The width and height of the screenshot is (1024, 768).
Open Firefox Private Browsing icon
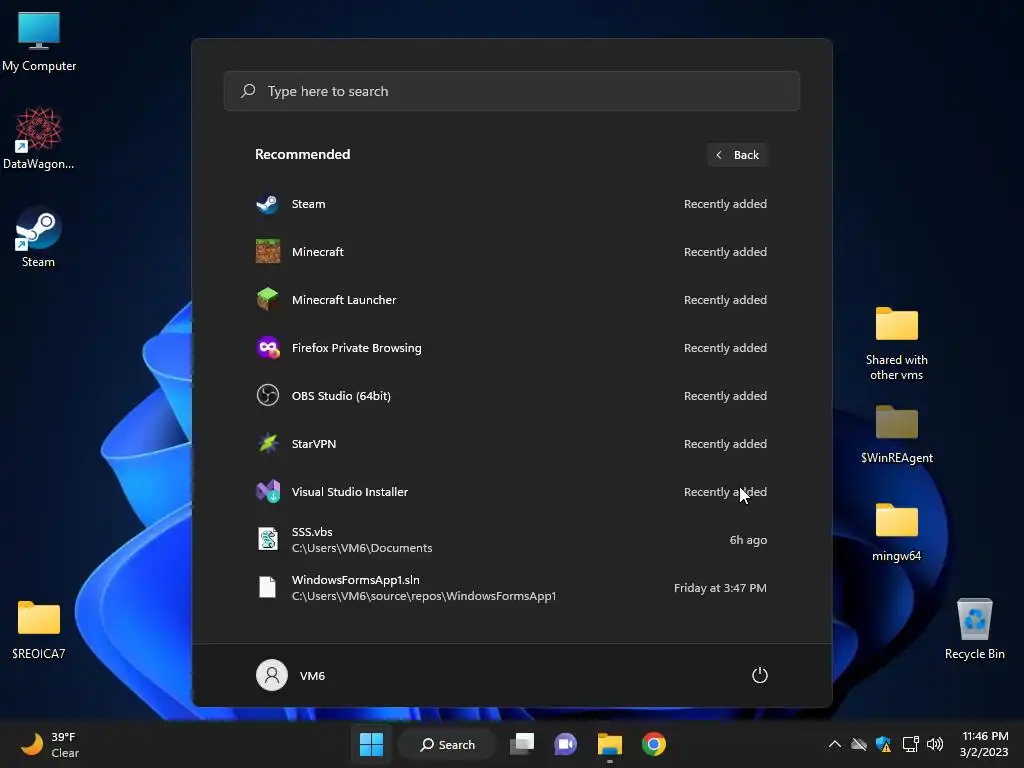coord(268,347)
